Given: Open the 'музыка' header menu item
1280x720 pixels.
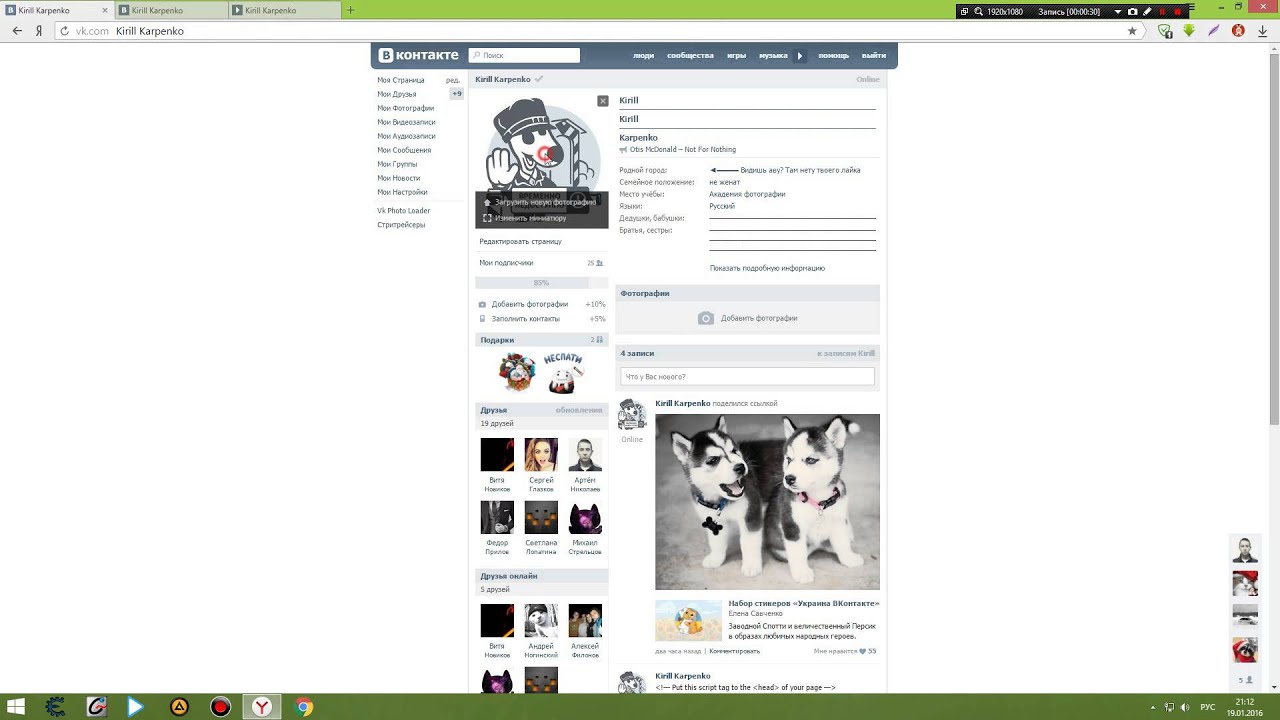Looking at the screenshot, I should (773, 56).
